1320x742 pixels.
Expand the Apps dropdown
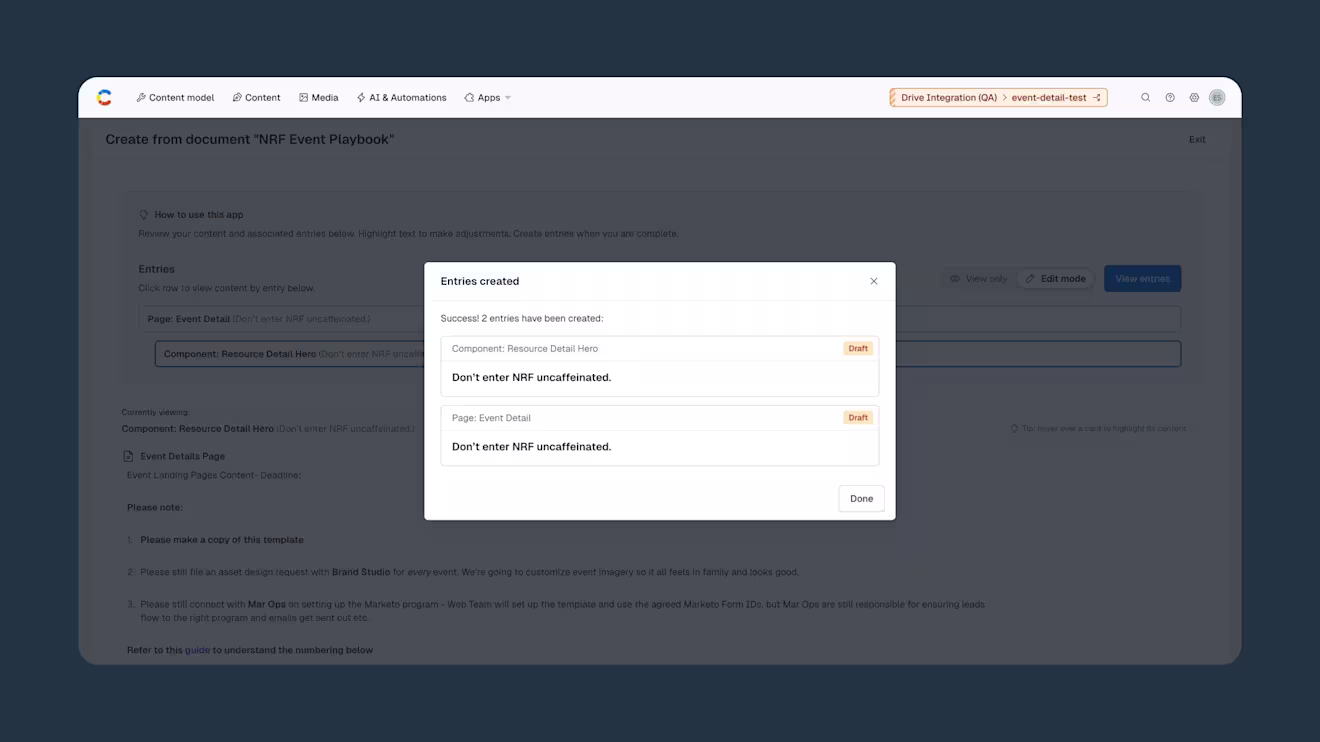click(x=487, y=98)
